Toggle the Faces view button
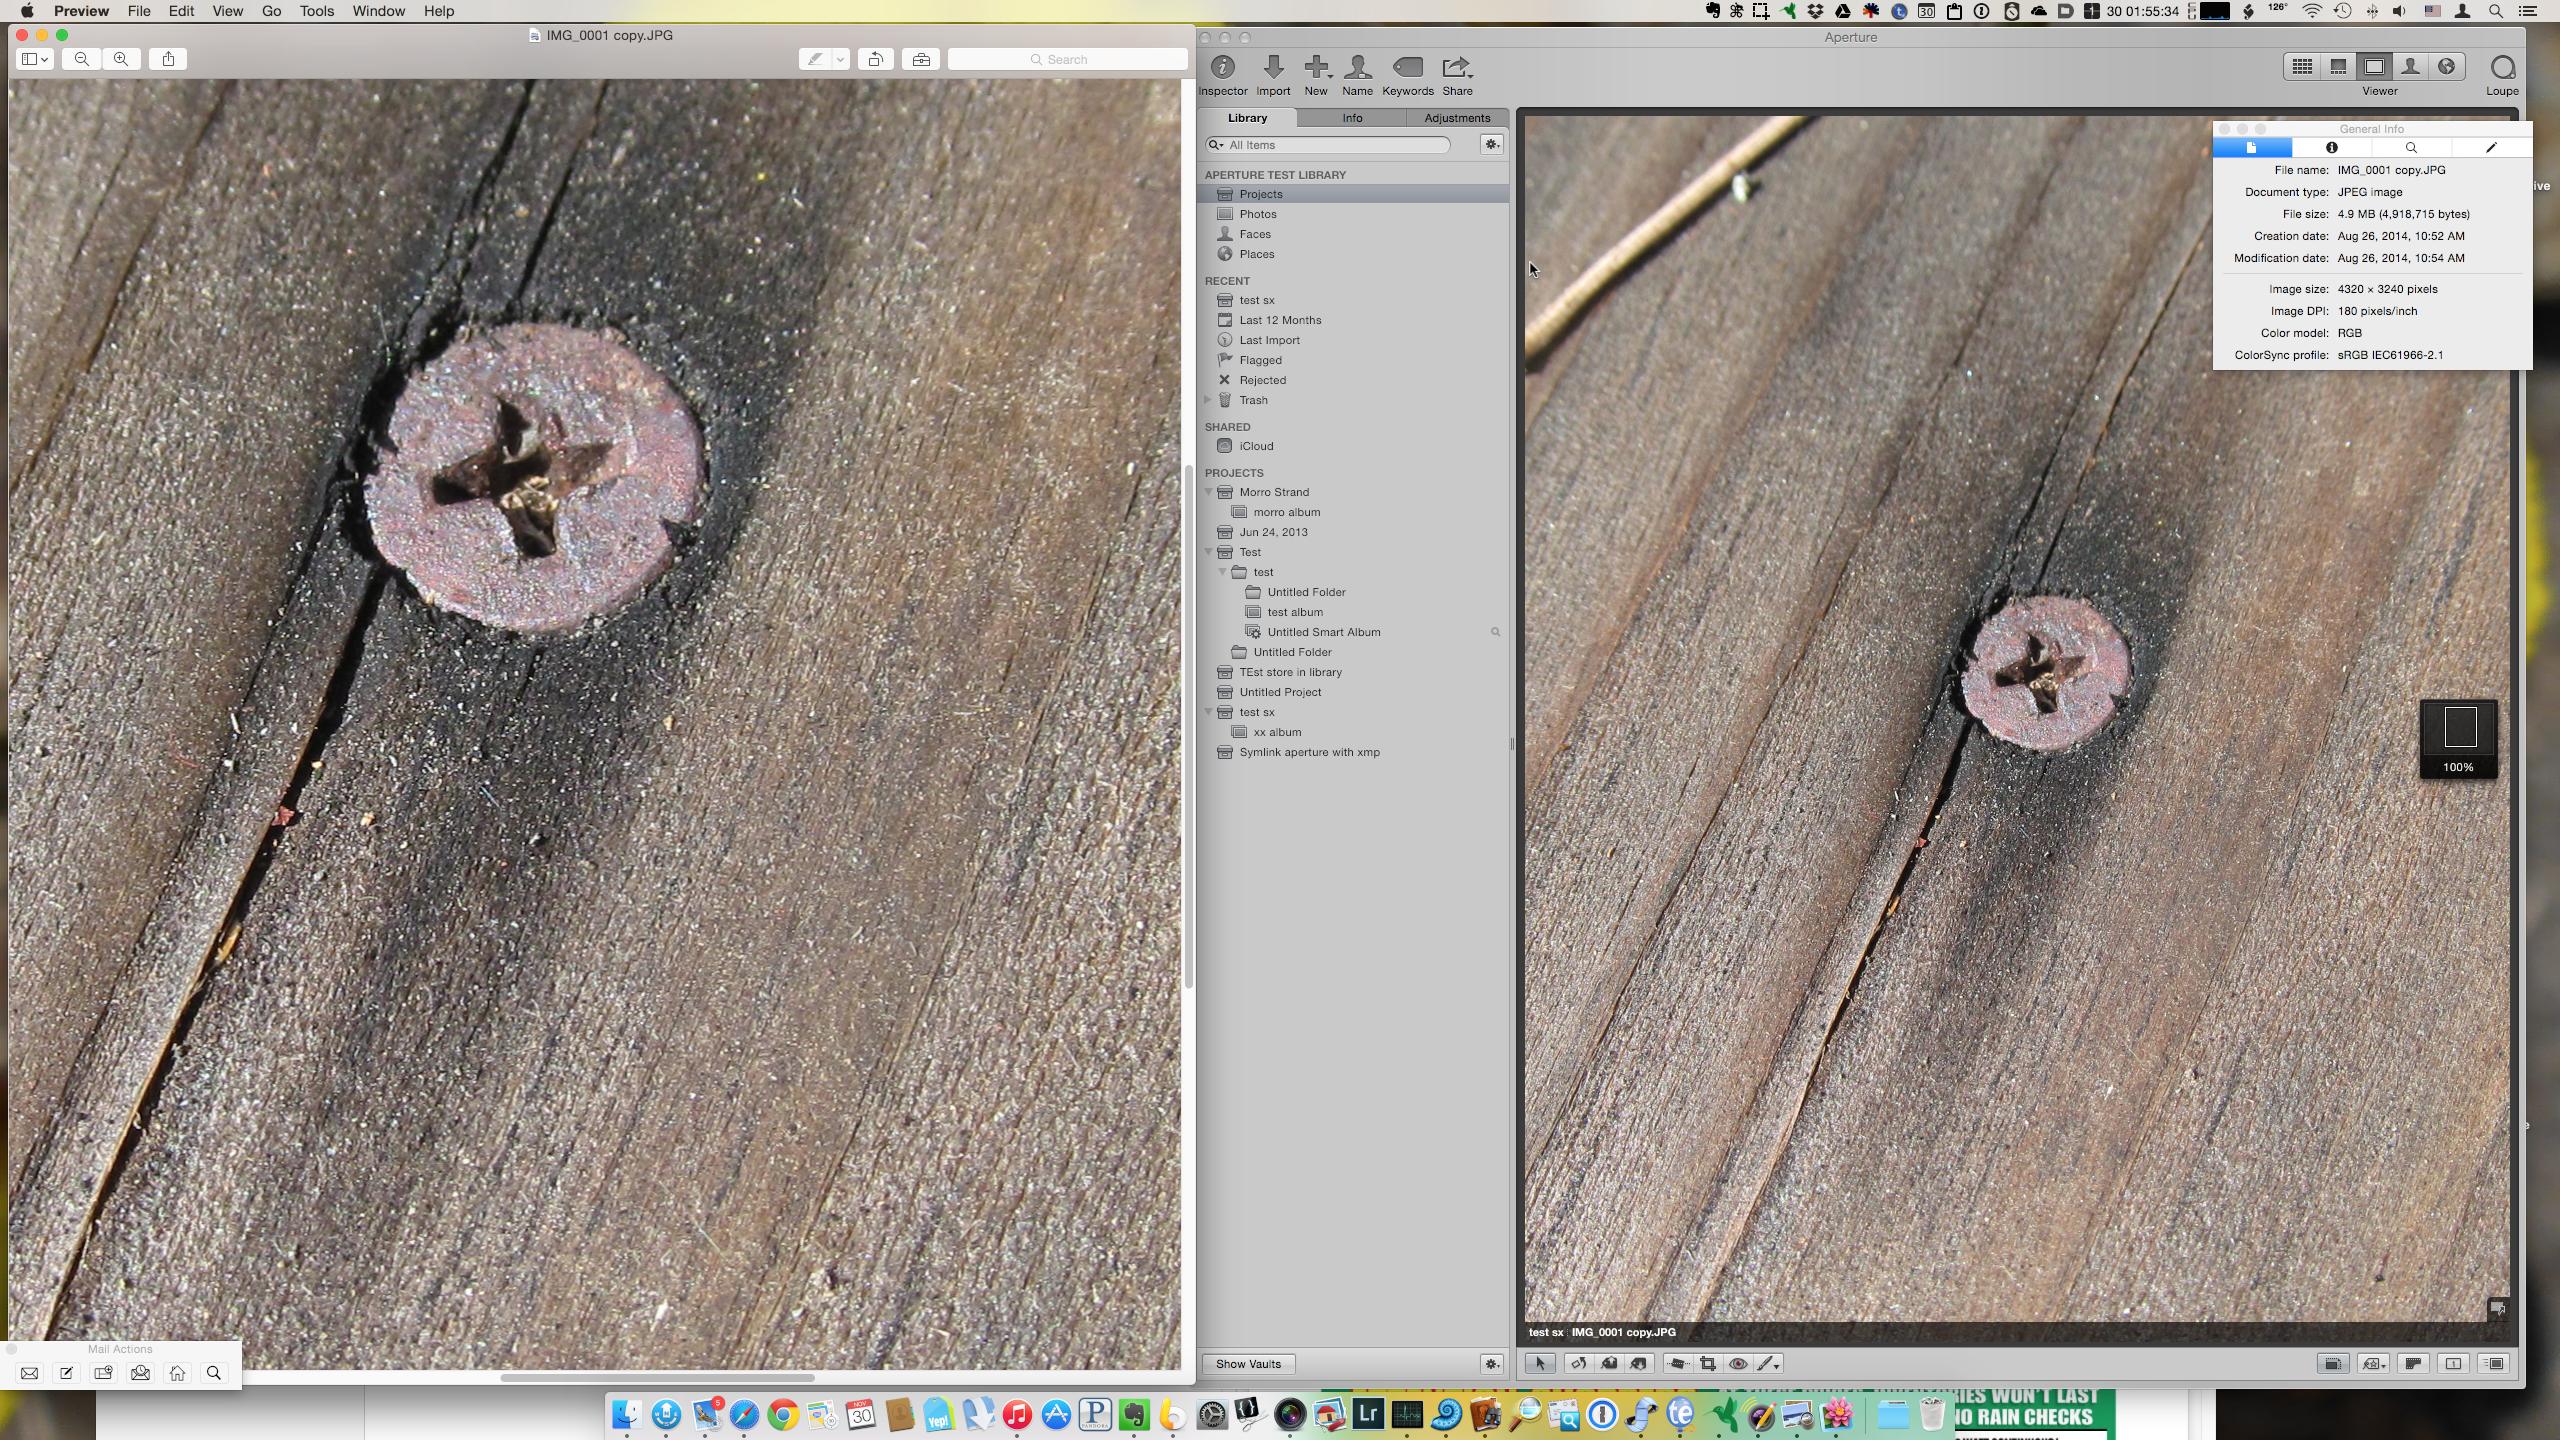This screenshot has width=2560, height=1440. click(x=2410, y=67)
